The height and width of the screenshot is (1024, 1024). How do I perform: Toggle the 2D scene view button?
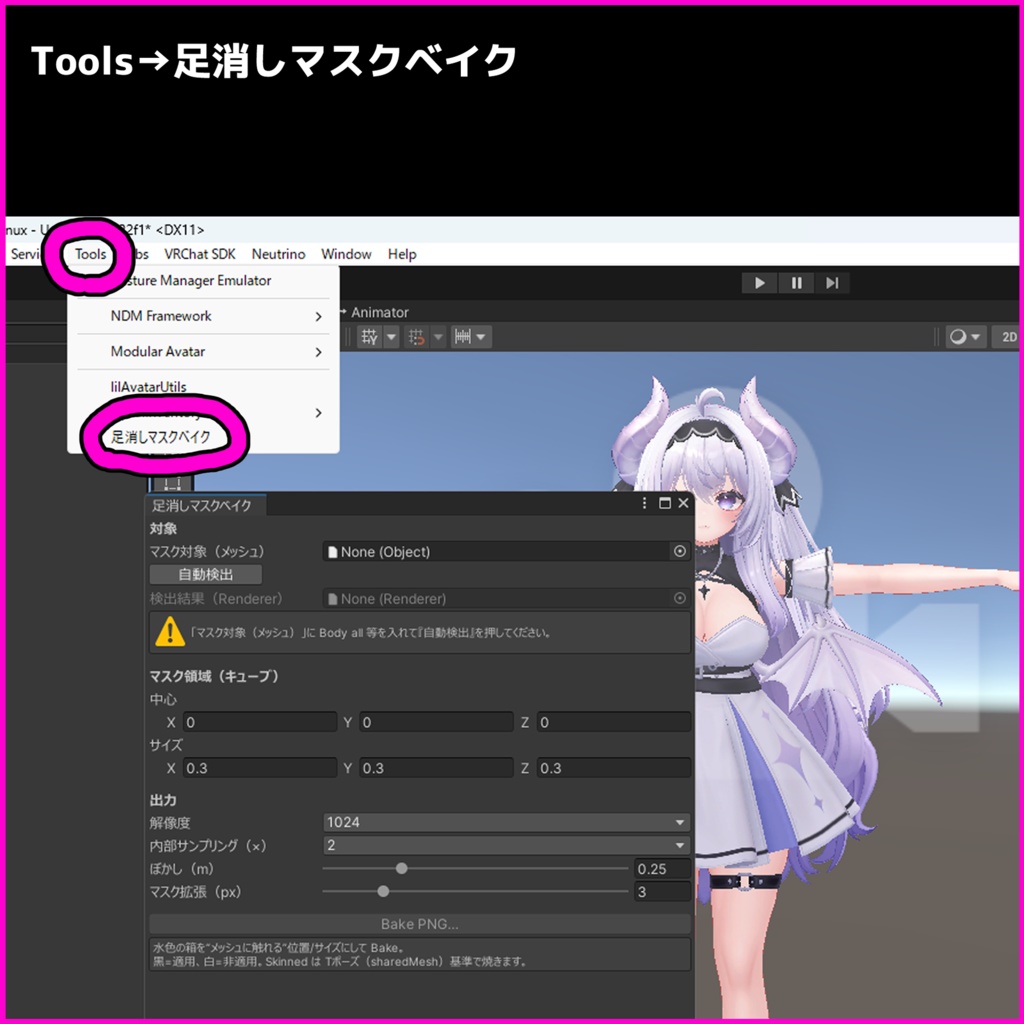(1008, 337)
